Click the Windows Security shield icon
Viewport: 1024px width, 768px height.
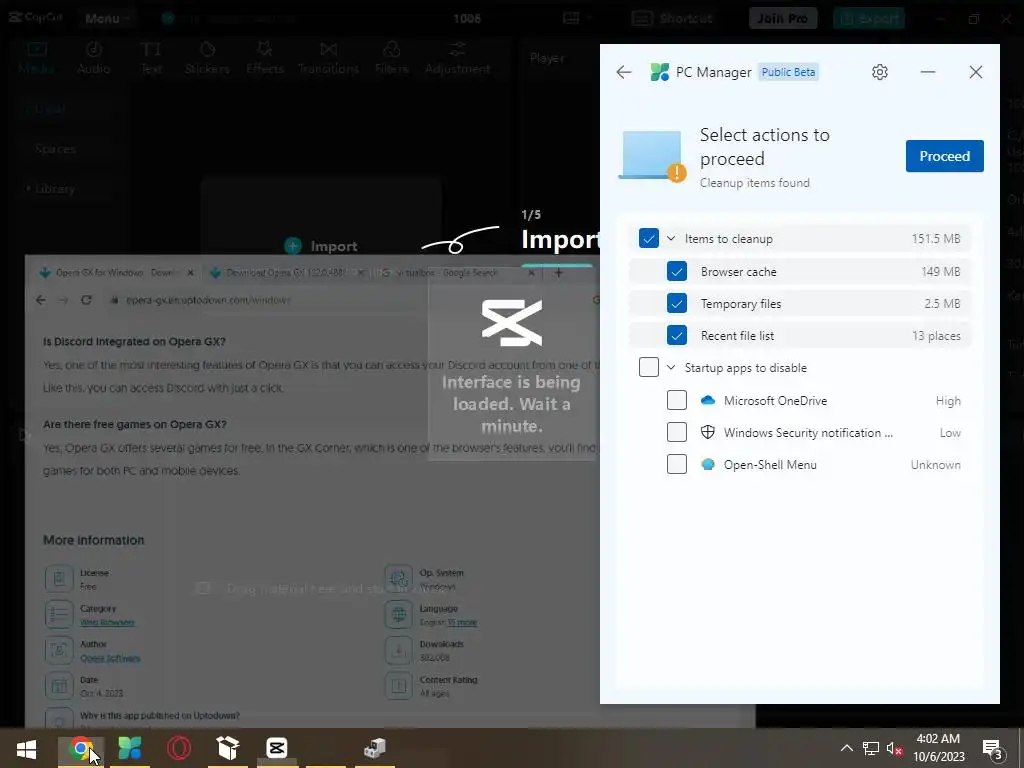(707, 432)
